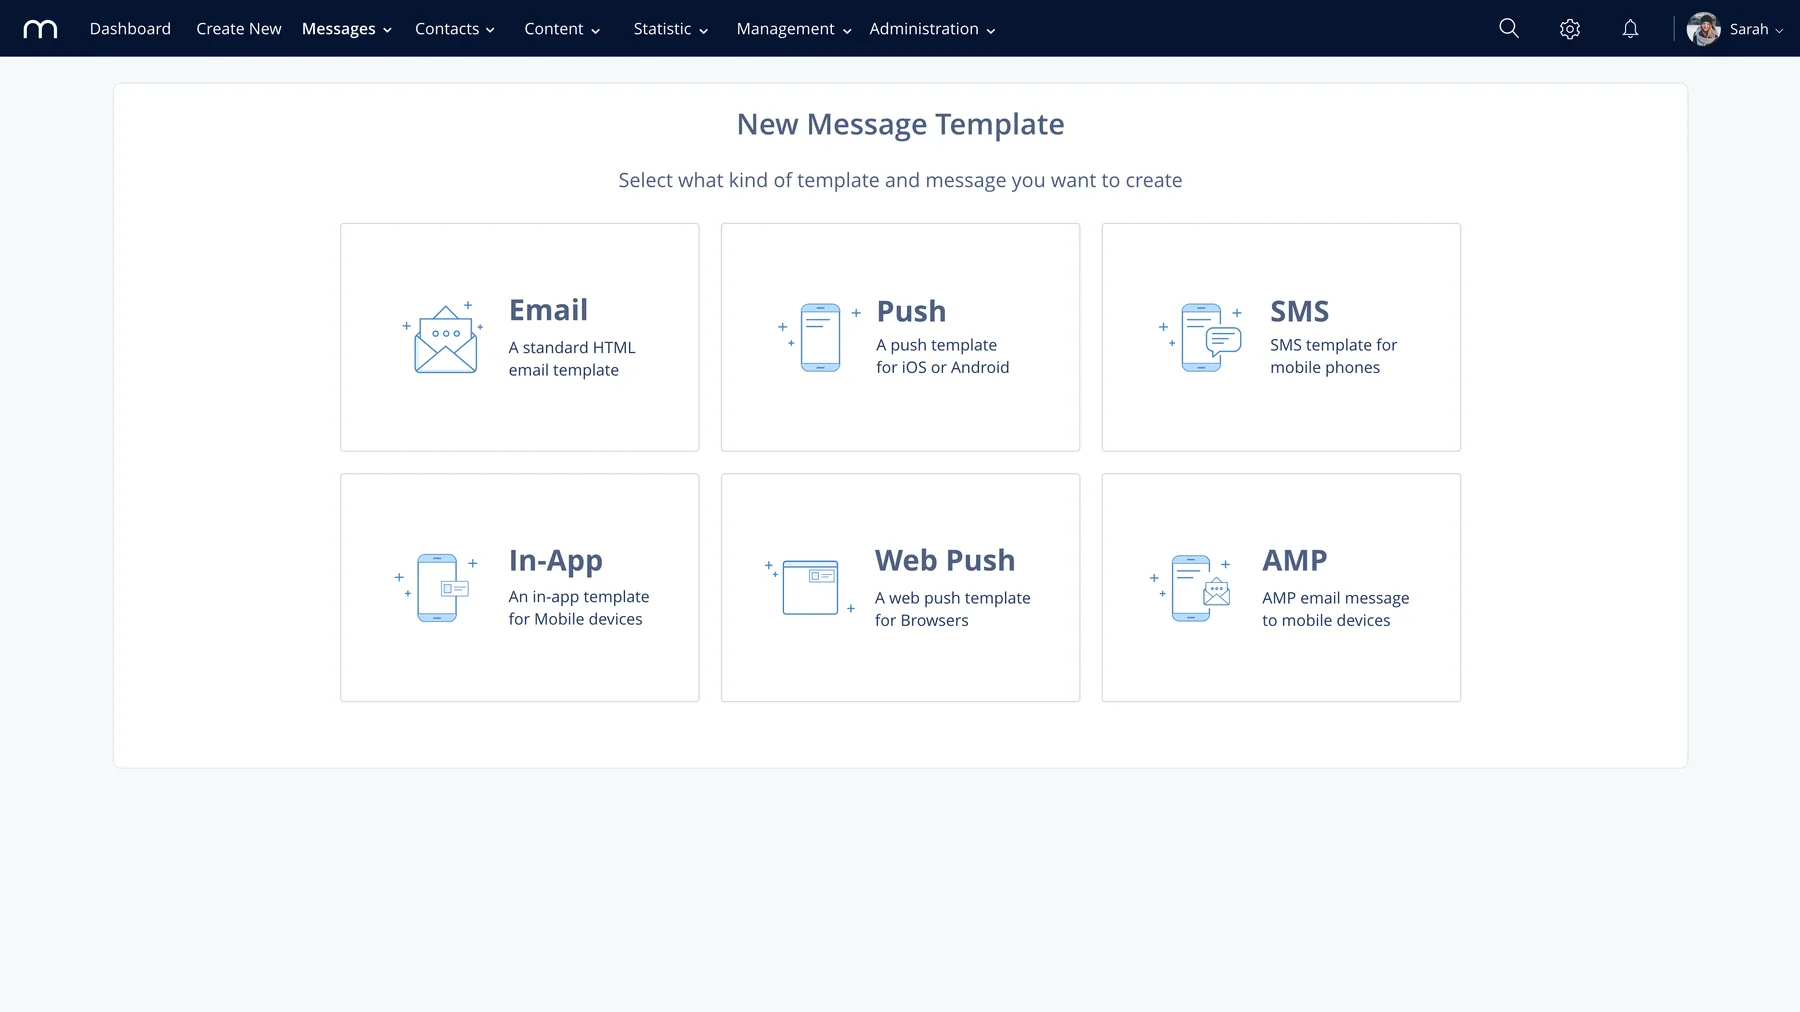Expand the Content dropdown menu

(x=562, y=29)
